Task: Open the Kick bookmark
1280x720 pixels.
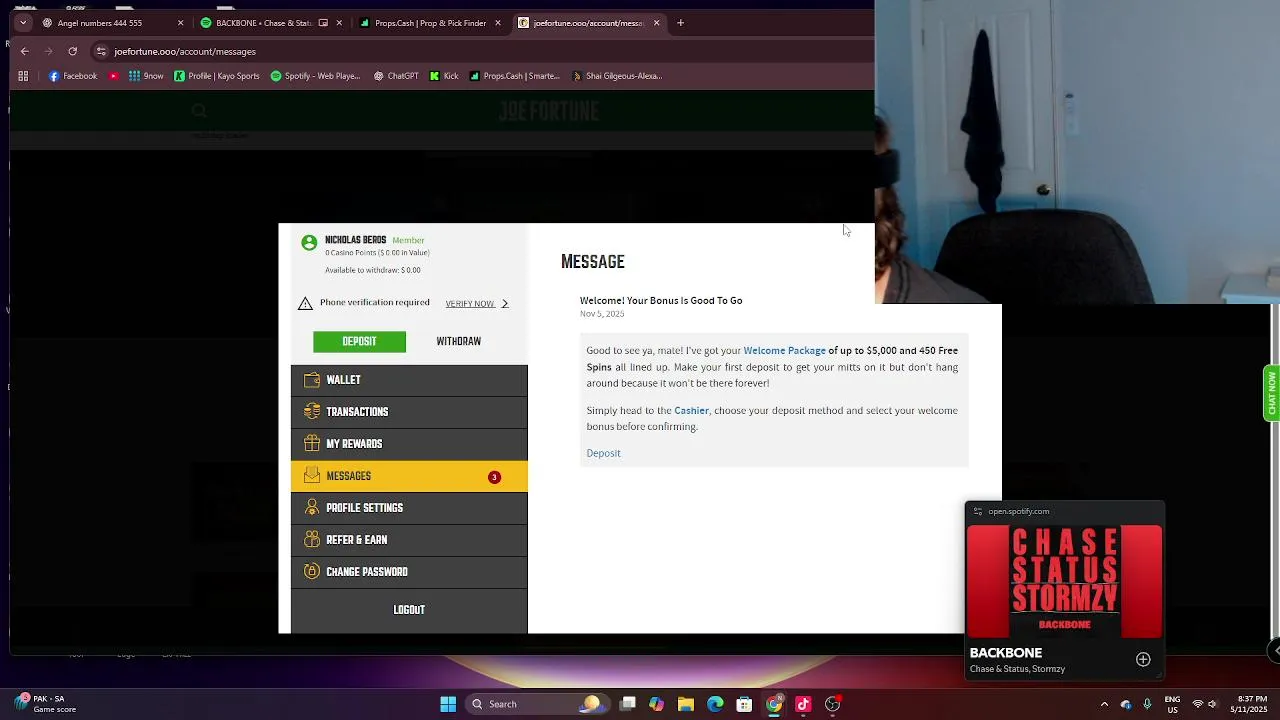Action: pos(444,76)
